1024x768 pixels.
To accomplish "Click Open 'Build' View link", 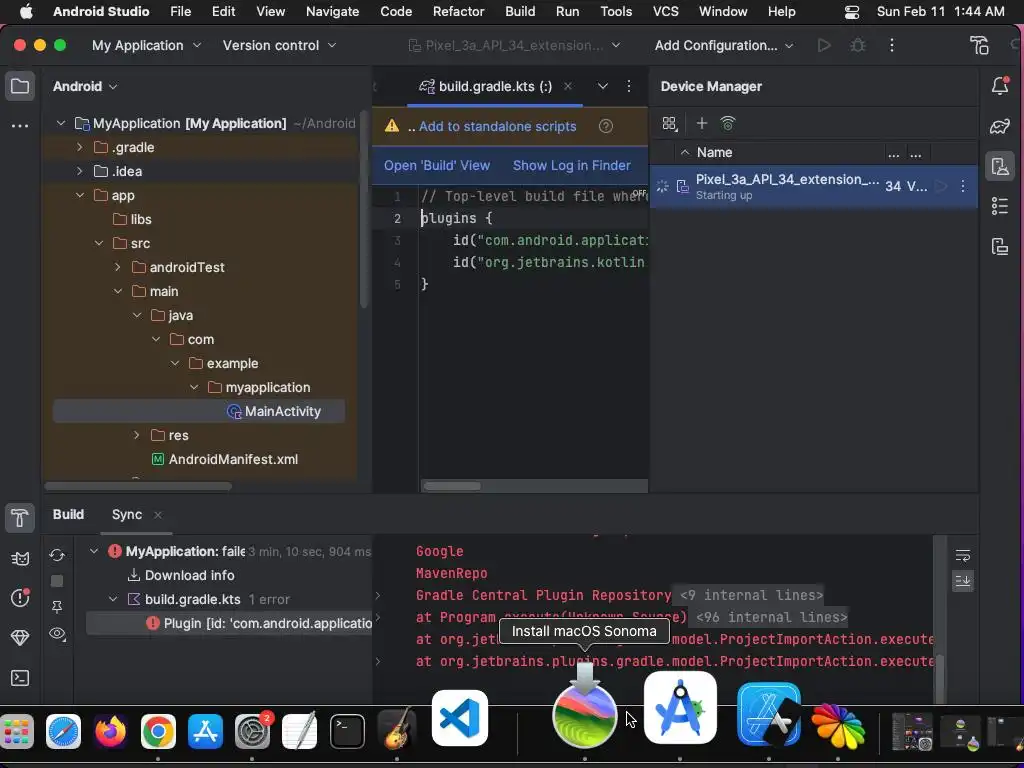I will [437, 166].
